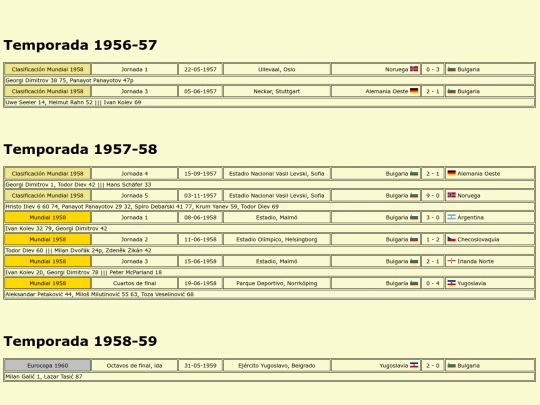This screenshot has width=540, height=405.
Task: Click Bulgaria flag in the Helsingborg match row
Action: pos(414,239)
